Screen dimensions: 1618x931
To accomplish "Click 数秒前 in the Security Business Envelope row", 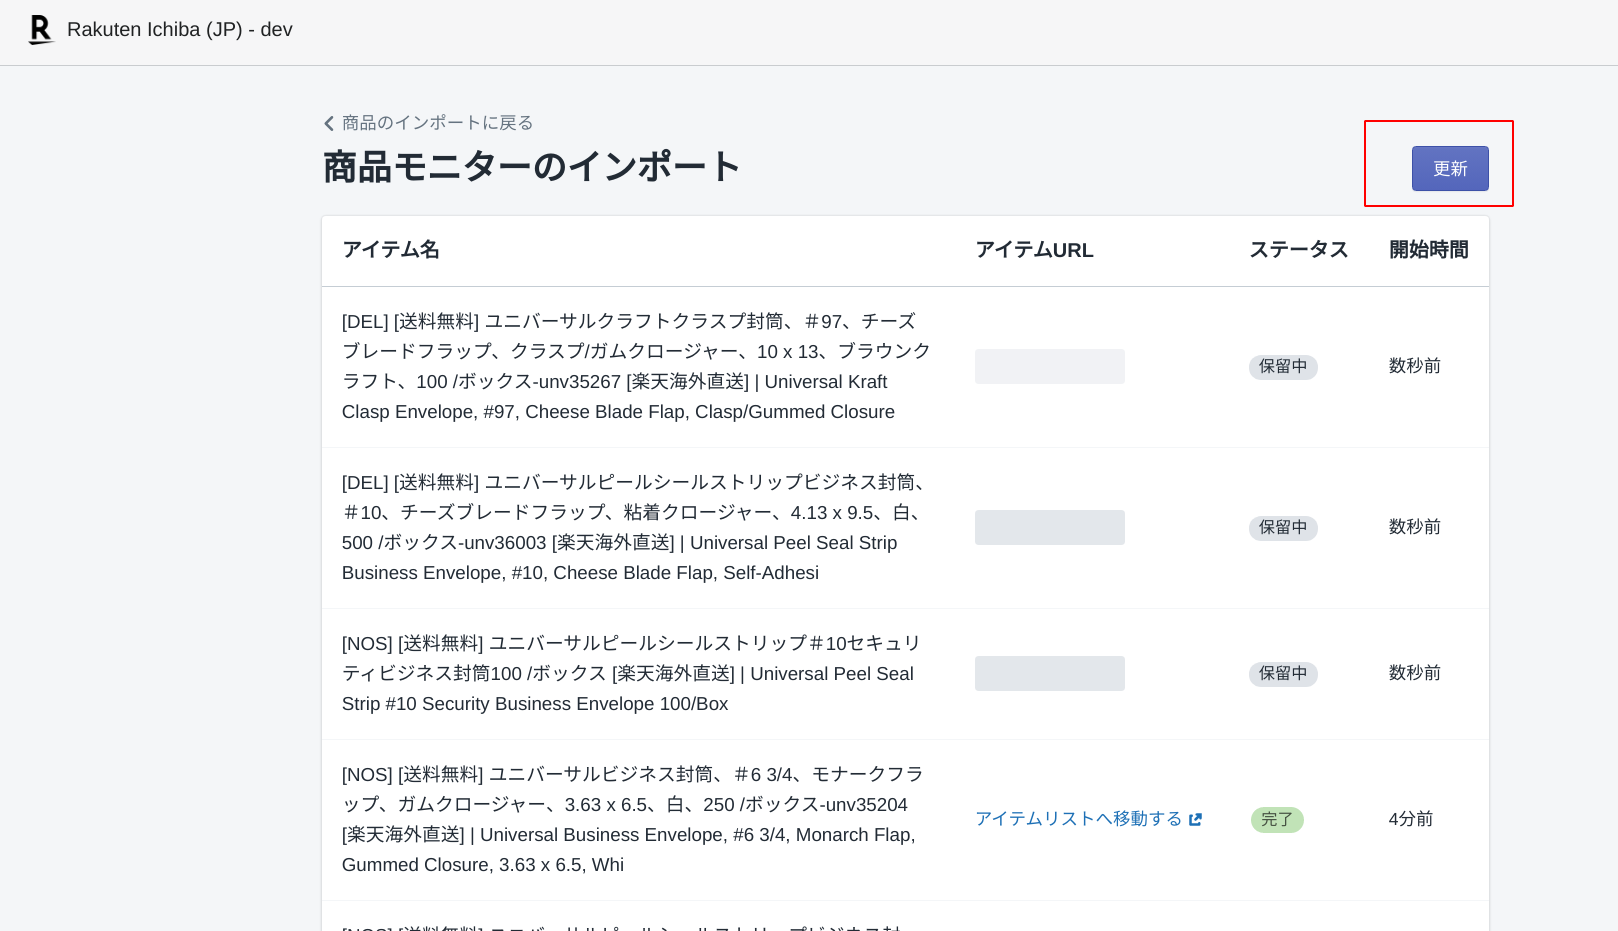I will (x=1415, y=673).
